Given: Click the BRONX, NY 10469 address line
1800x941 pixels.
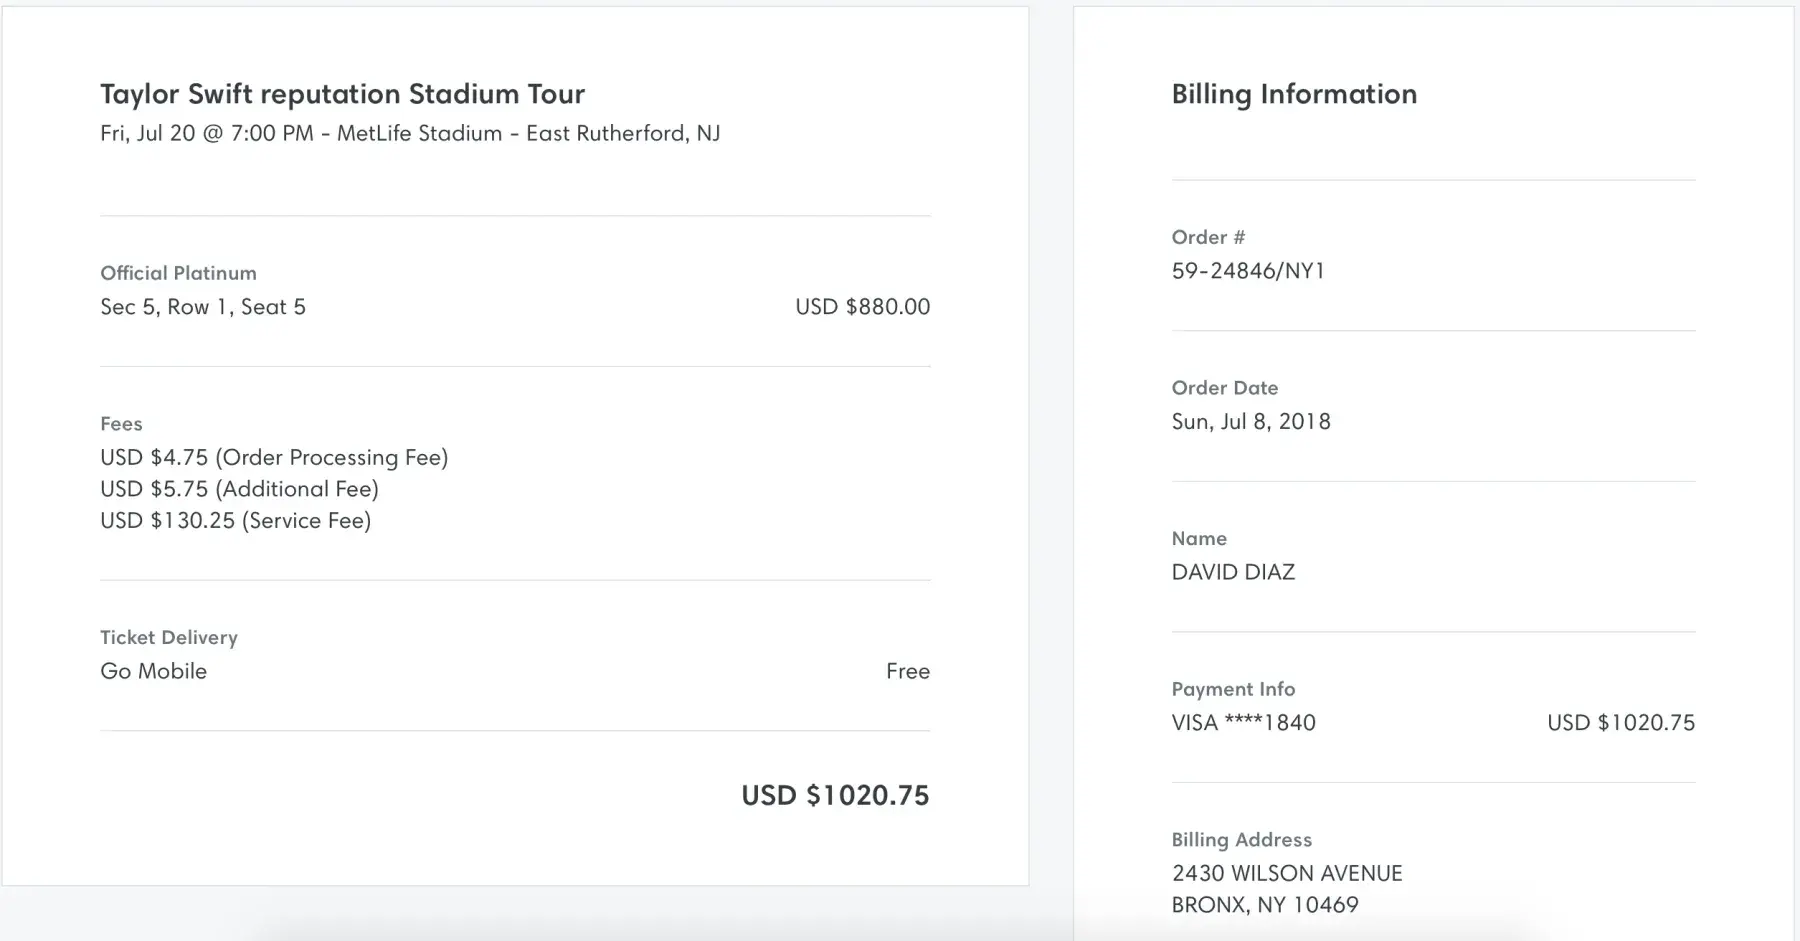Looking at the screenshot, I should tap(1265, 905).
